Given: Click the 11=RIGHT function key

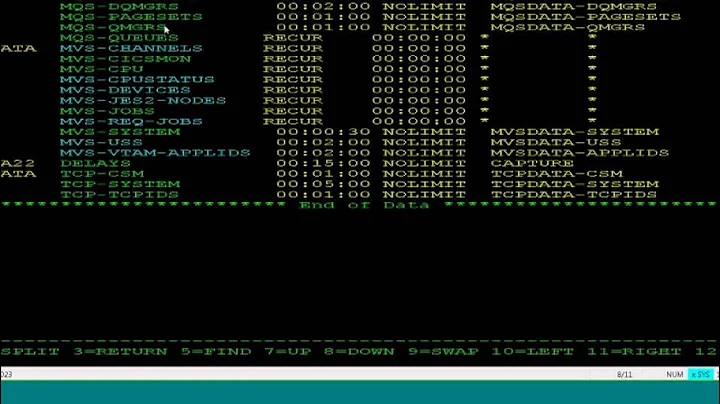Looking at the screenshot, I should click(x=635, y=352).
